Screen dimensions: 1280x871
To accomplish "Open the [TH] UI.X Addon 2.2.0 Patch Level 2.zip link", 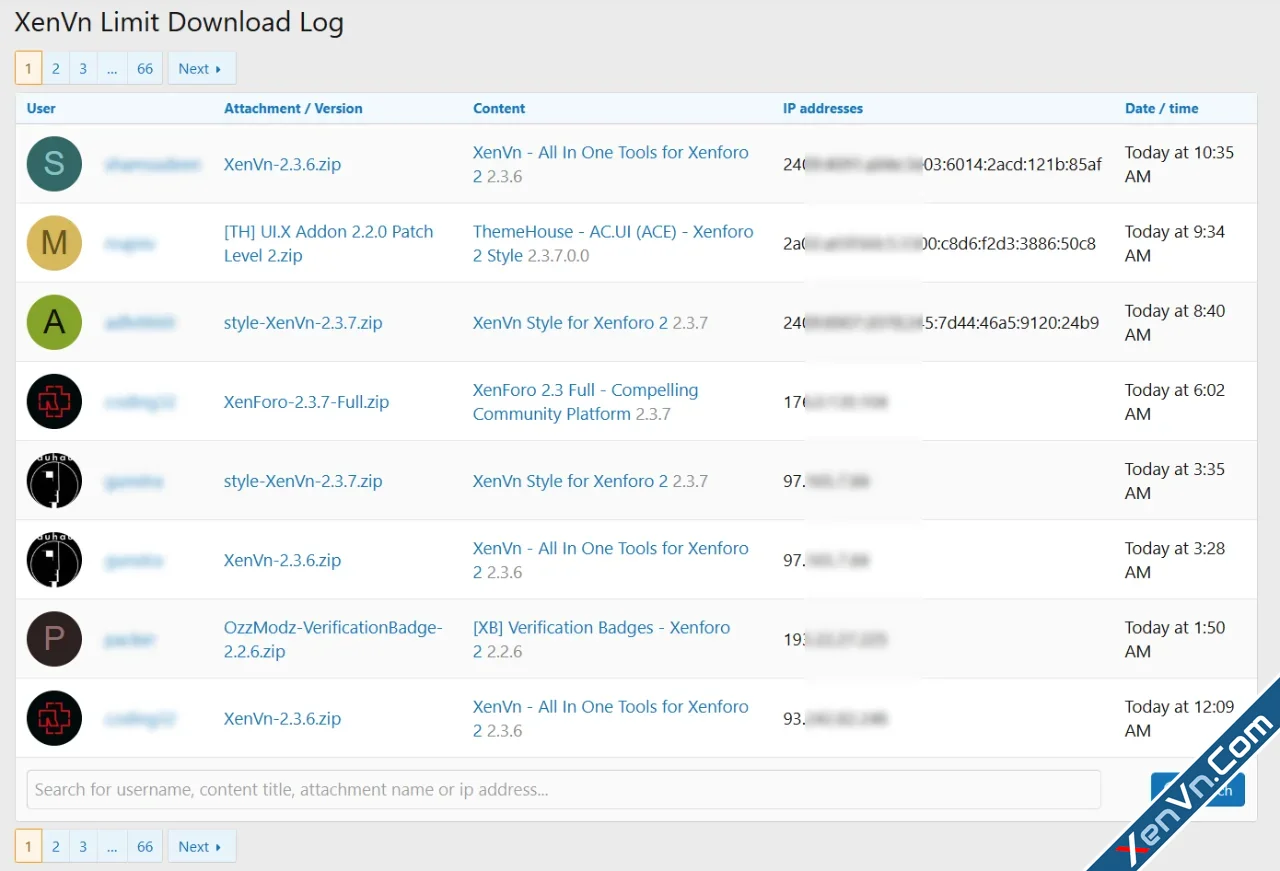I will [329, 243].
